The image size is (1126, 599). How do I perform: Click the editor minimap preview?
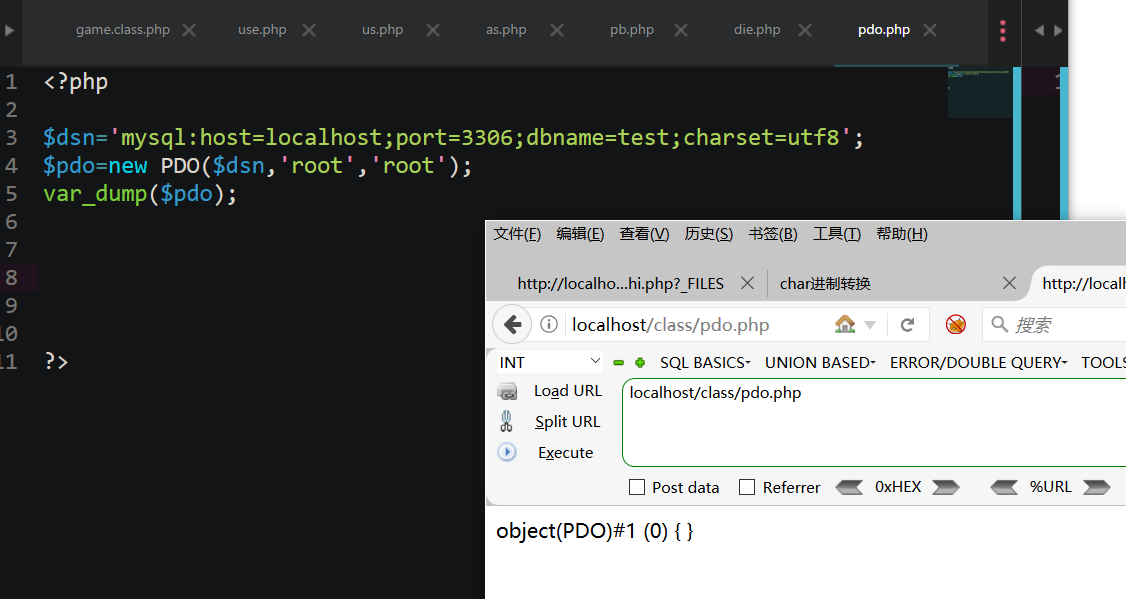pos(980,92)
